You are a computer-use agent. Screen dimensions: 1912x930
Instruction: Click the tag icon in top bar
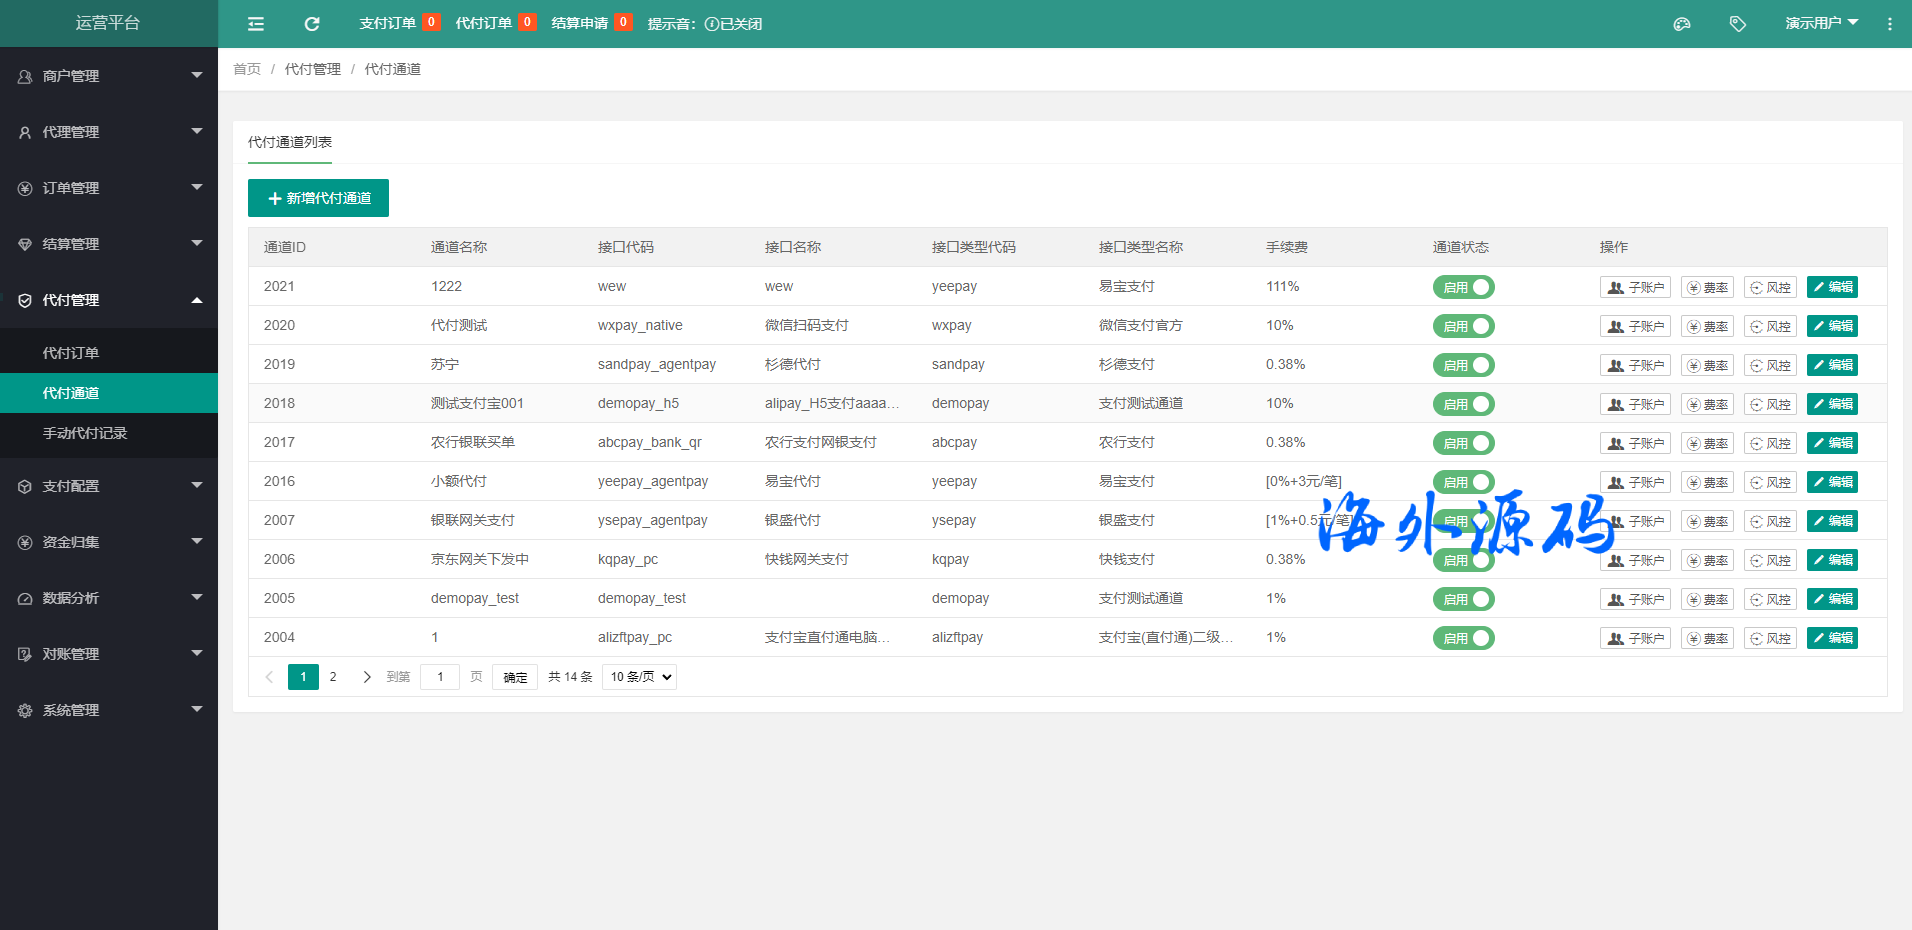click(x=1738, y=24)
